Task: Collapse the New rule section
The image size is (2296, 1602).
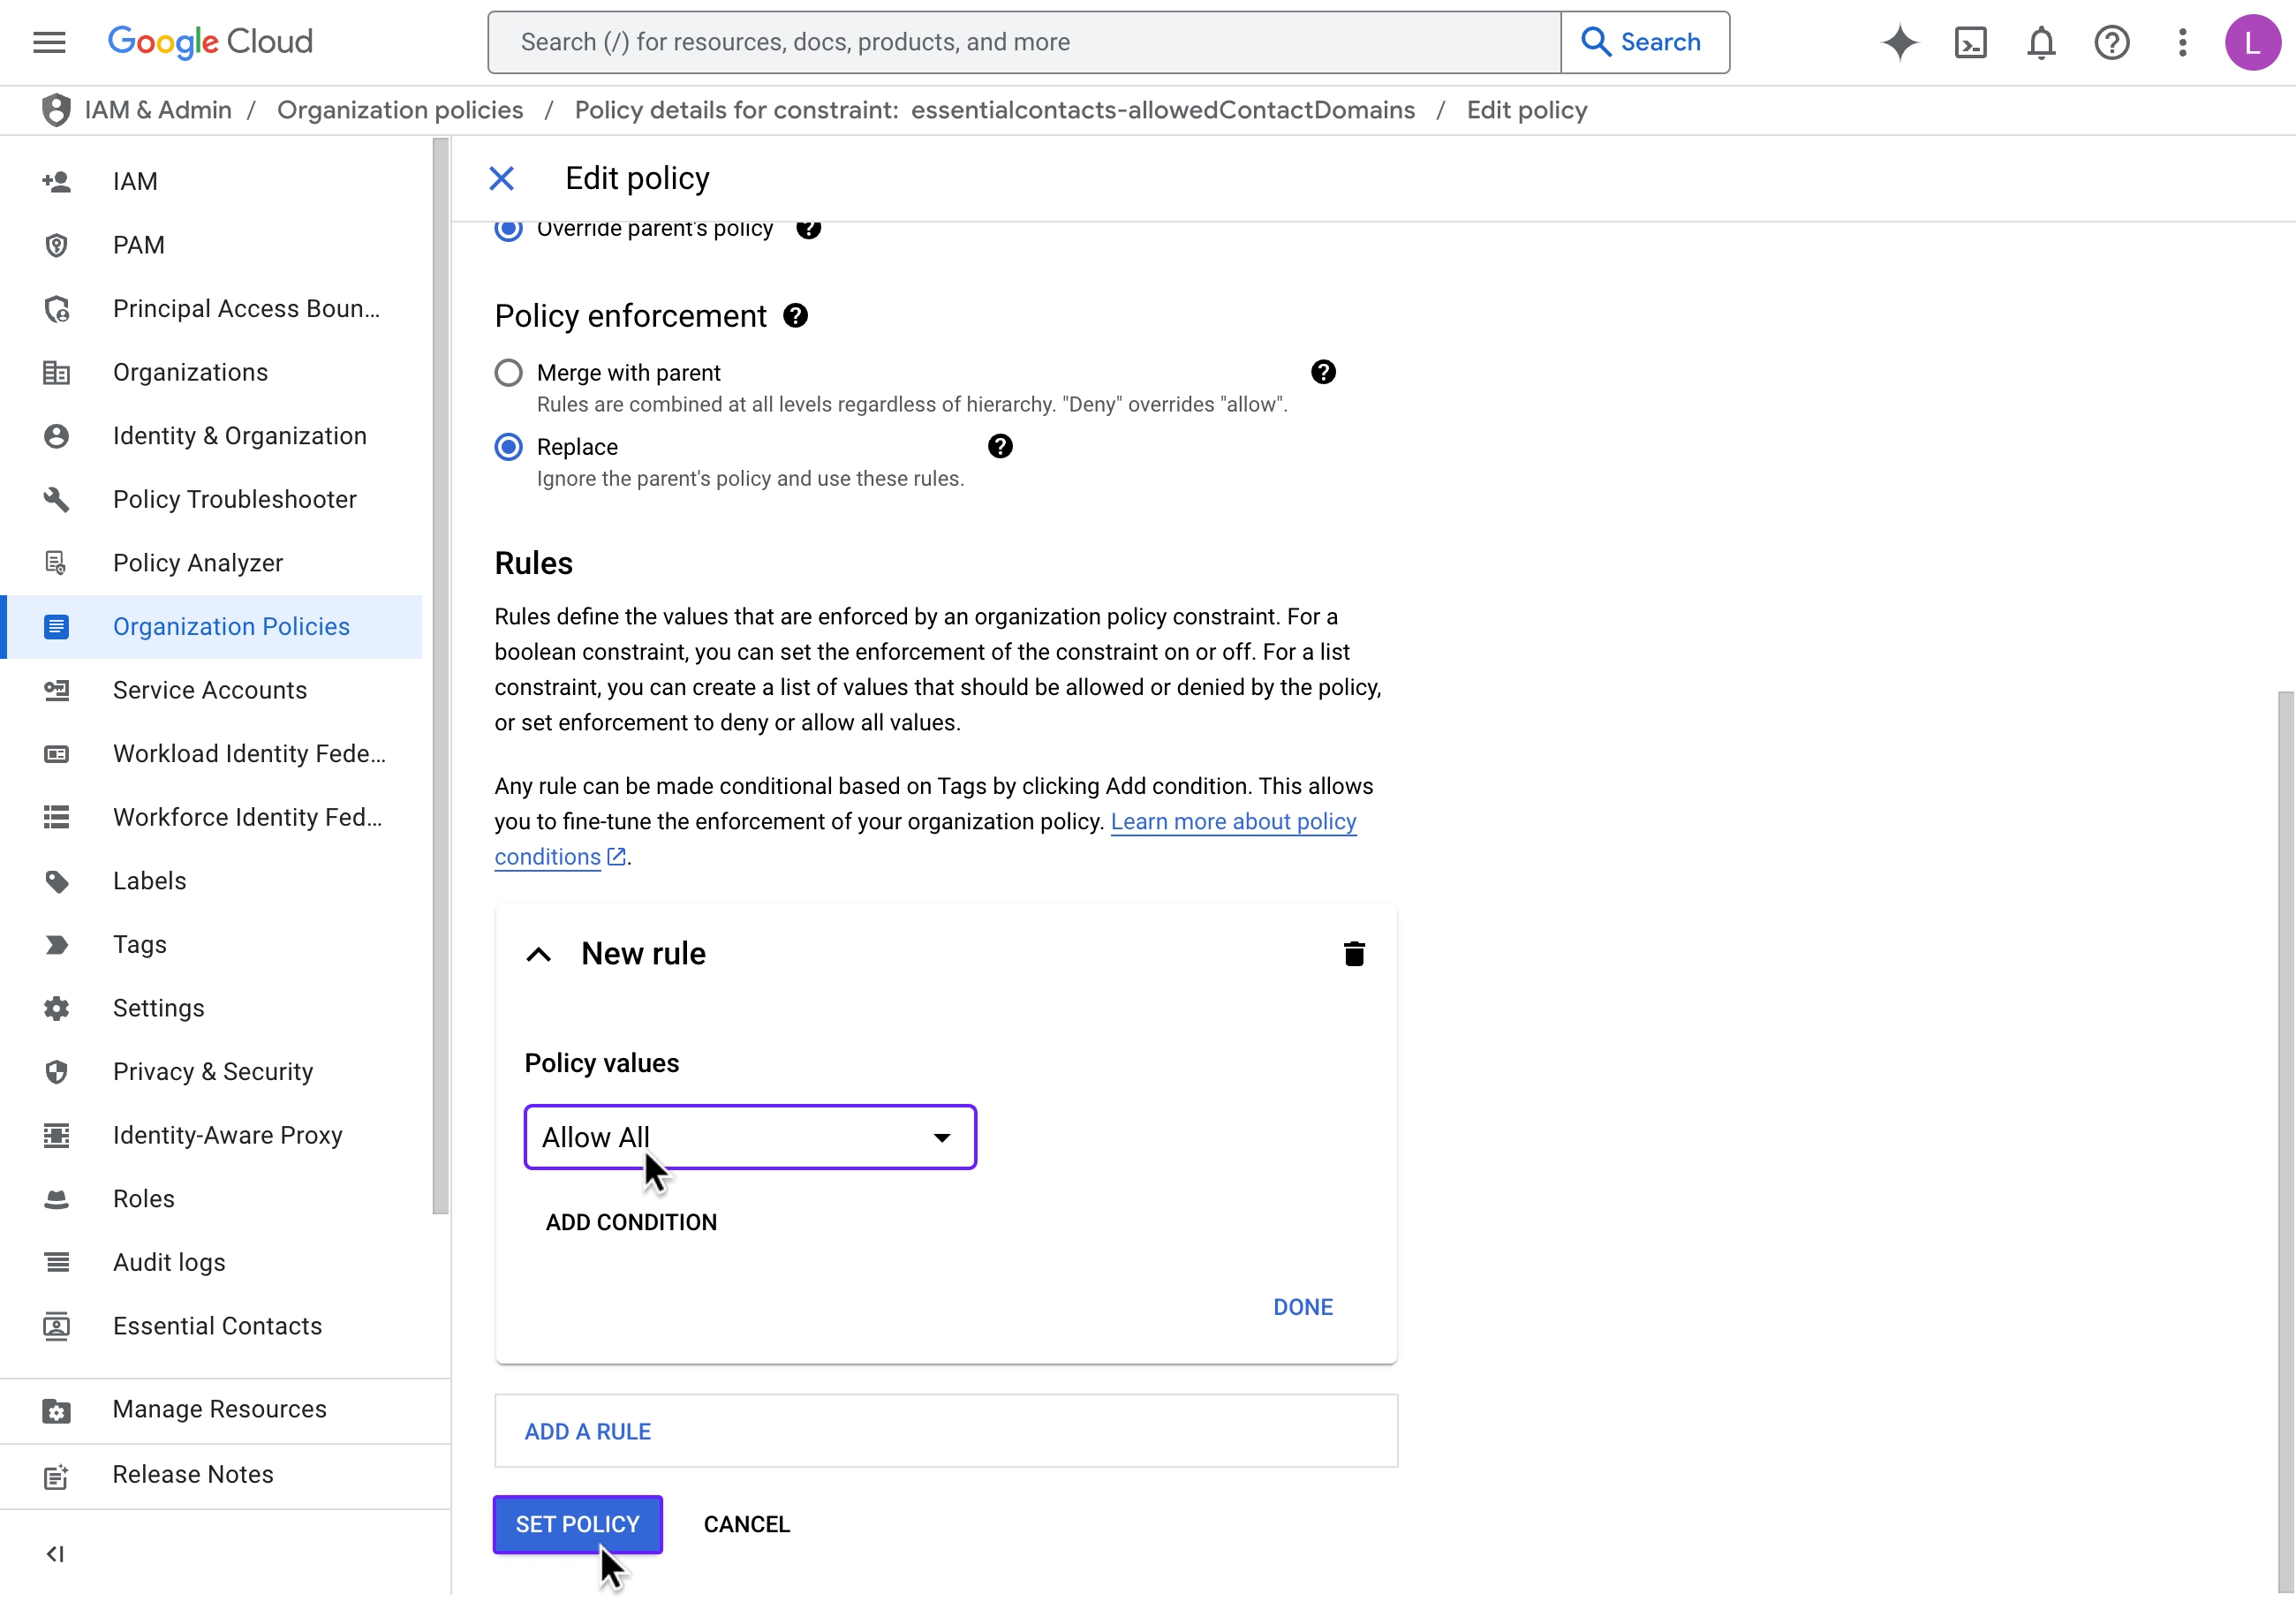Action: (539, 954)
